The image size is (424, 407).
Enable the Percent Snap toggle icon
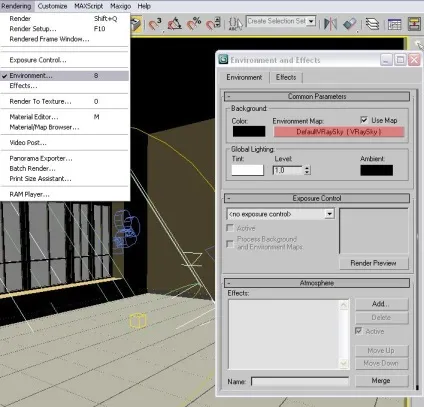pyautogui.click(x=194, y=24)
